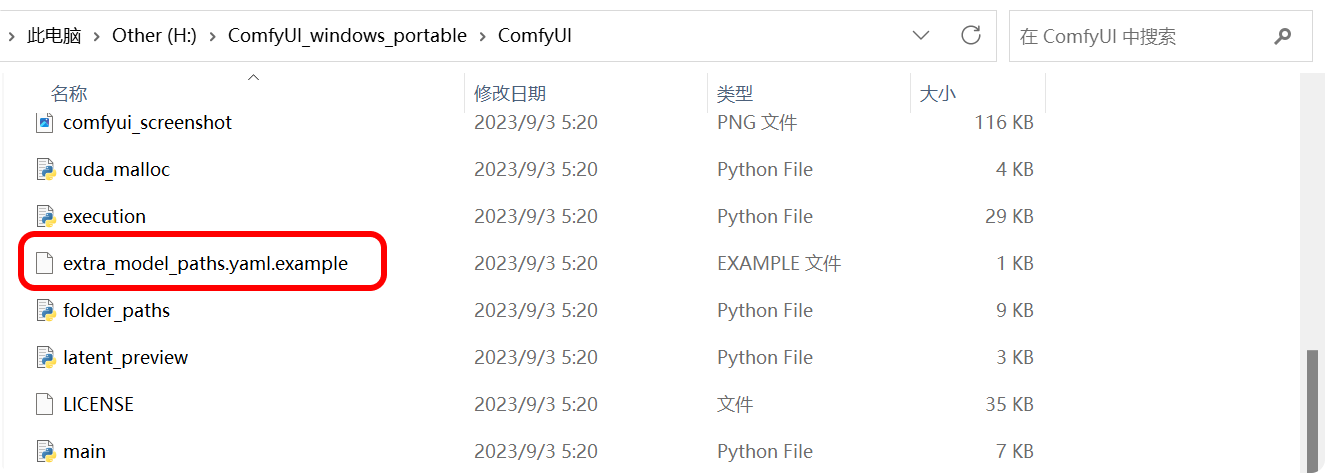Click the refresh button beside address bar
The image size is (1325, 473).
tap(970, 36)
